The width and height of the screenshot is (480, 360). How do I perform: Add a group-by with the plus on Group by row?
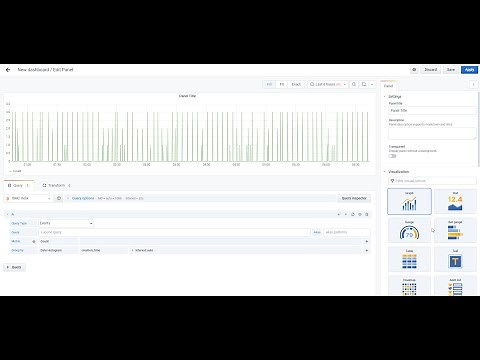pos(367,250)
